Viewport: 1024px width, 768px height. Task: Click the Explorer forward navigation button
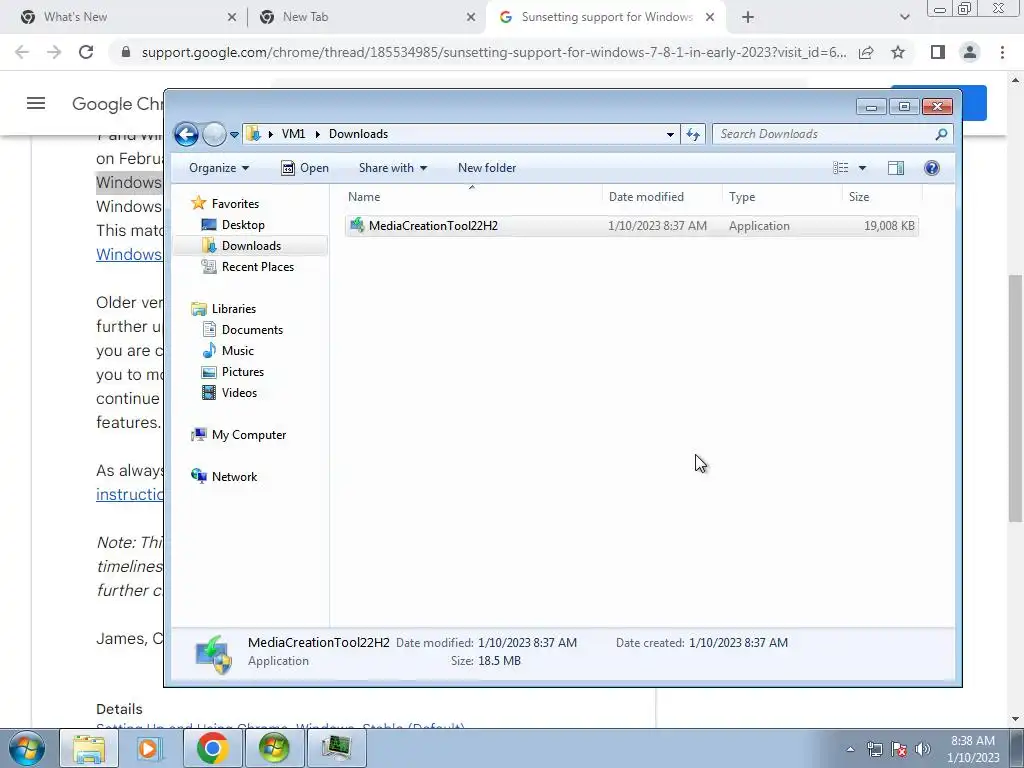[x=214, y=135]
